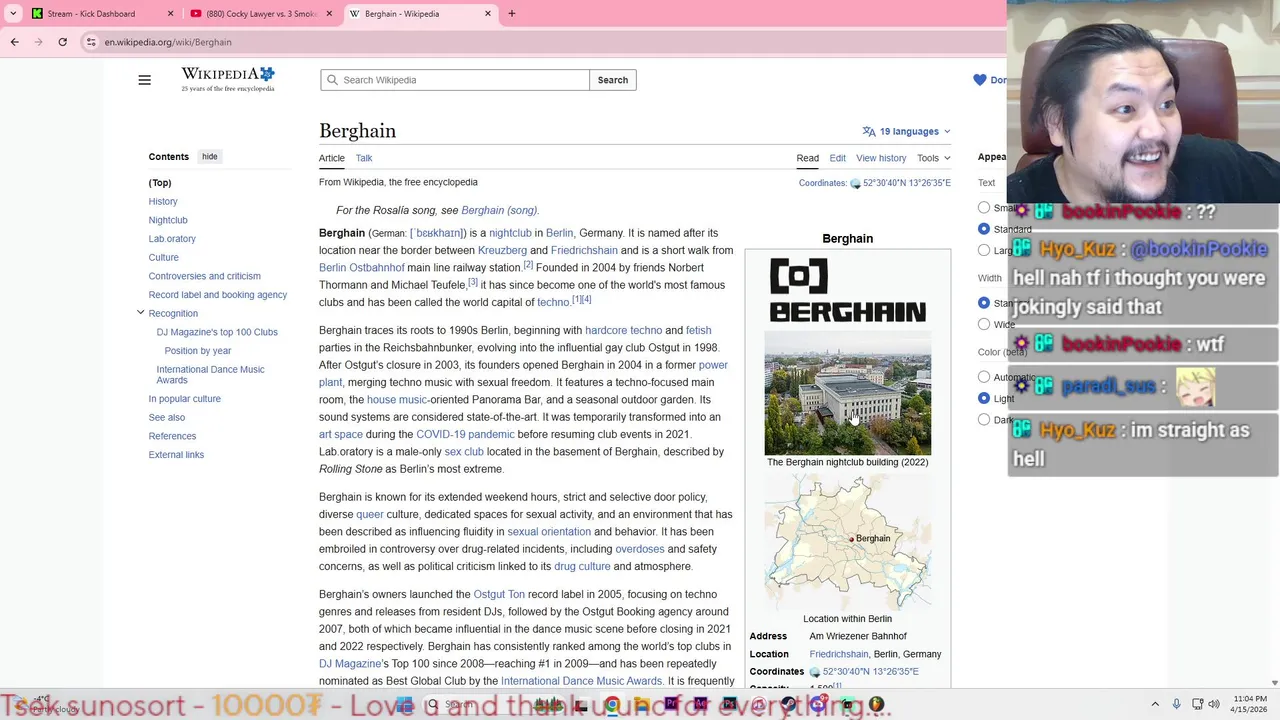Open a new browser tab with plus icon
The width and height of the screenshot is (1280, 720).
click(x=512, y=14)
